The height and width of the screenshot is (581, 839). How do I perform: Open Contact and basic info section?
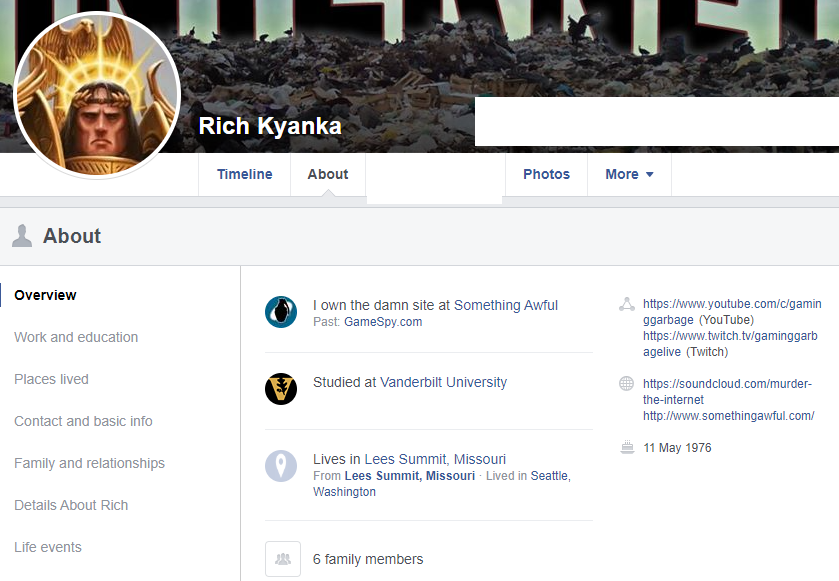pos(83,422)
